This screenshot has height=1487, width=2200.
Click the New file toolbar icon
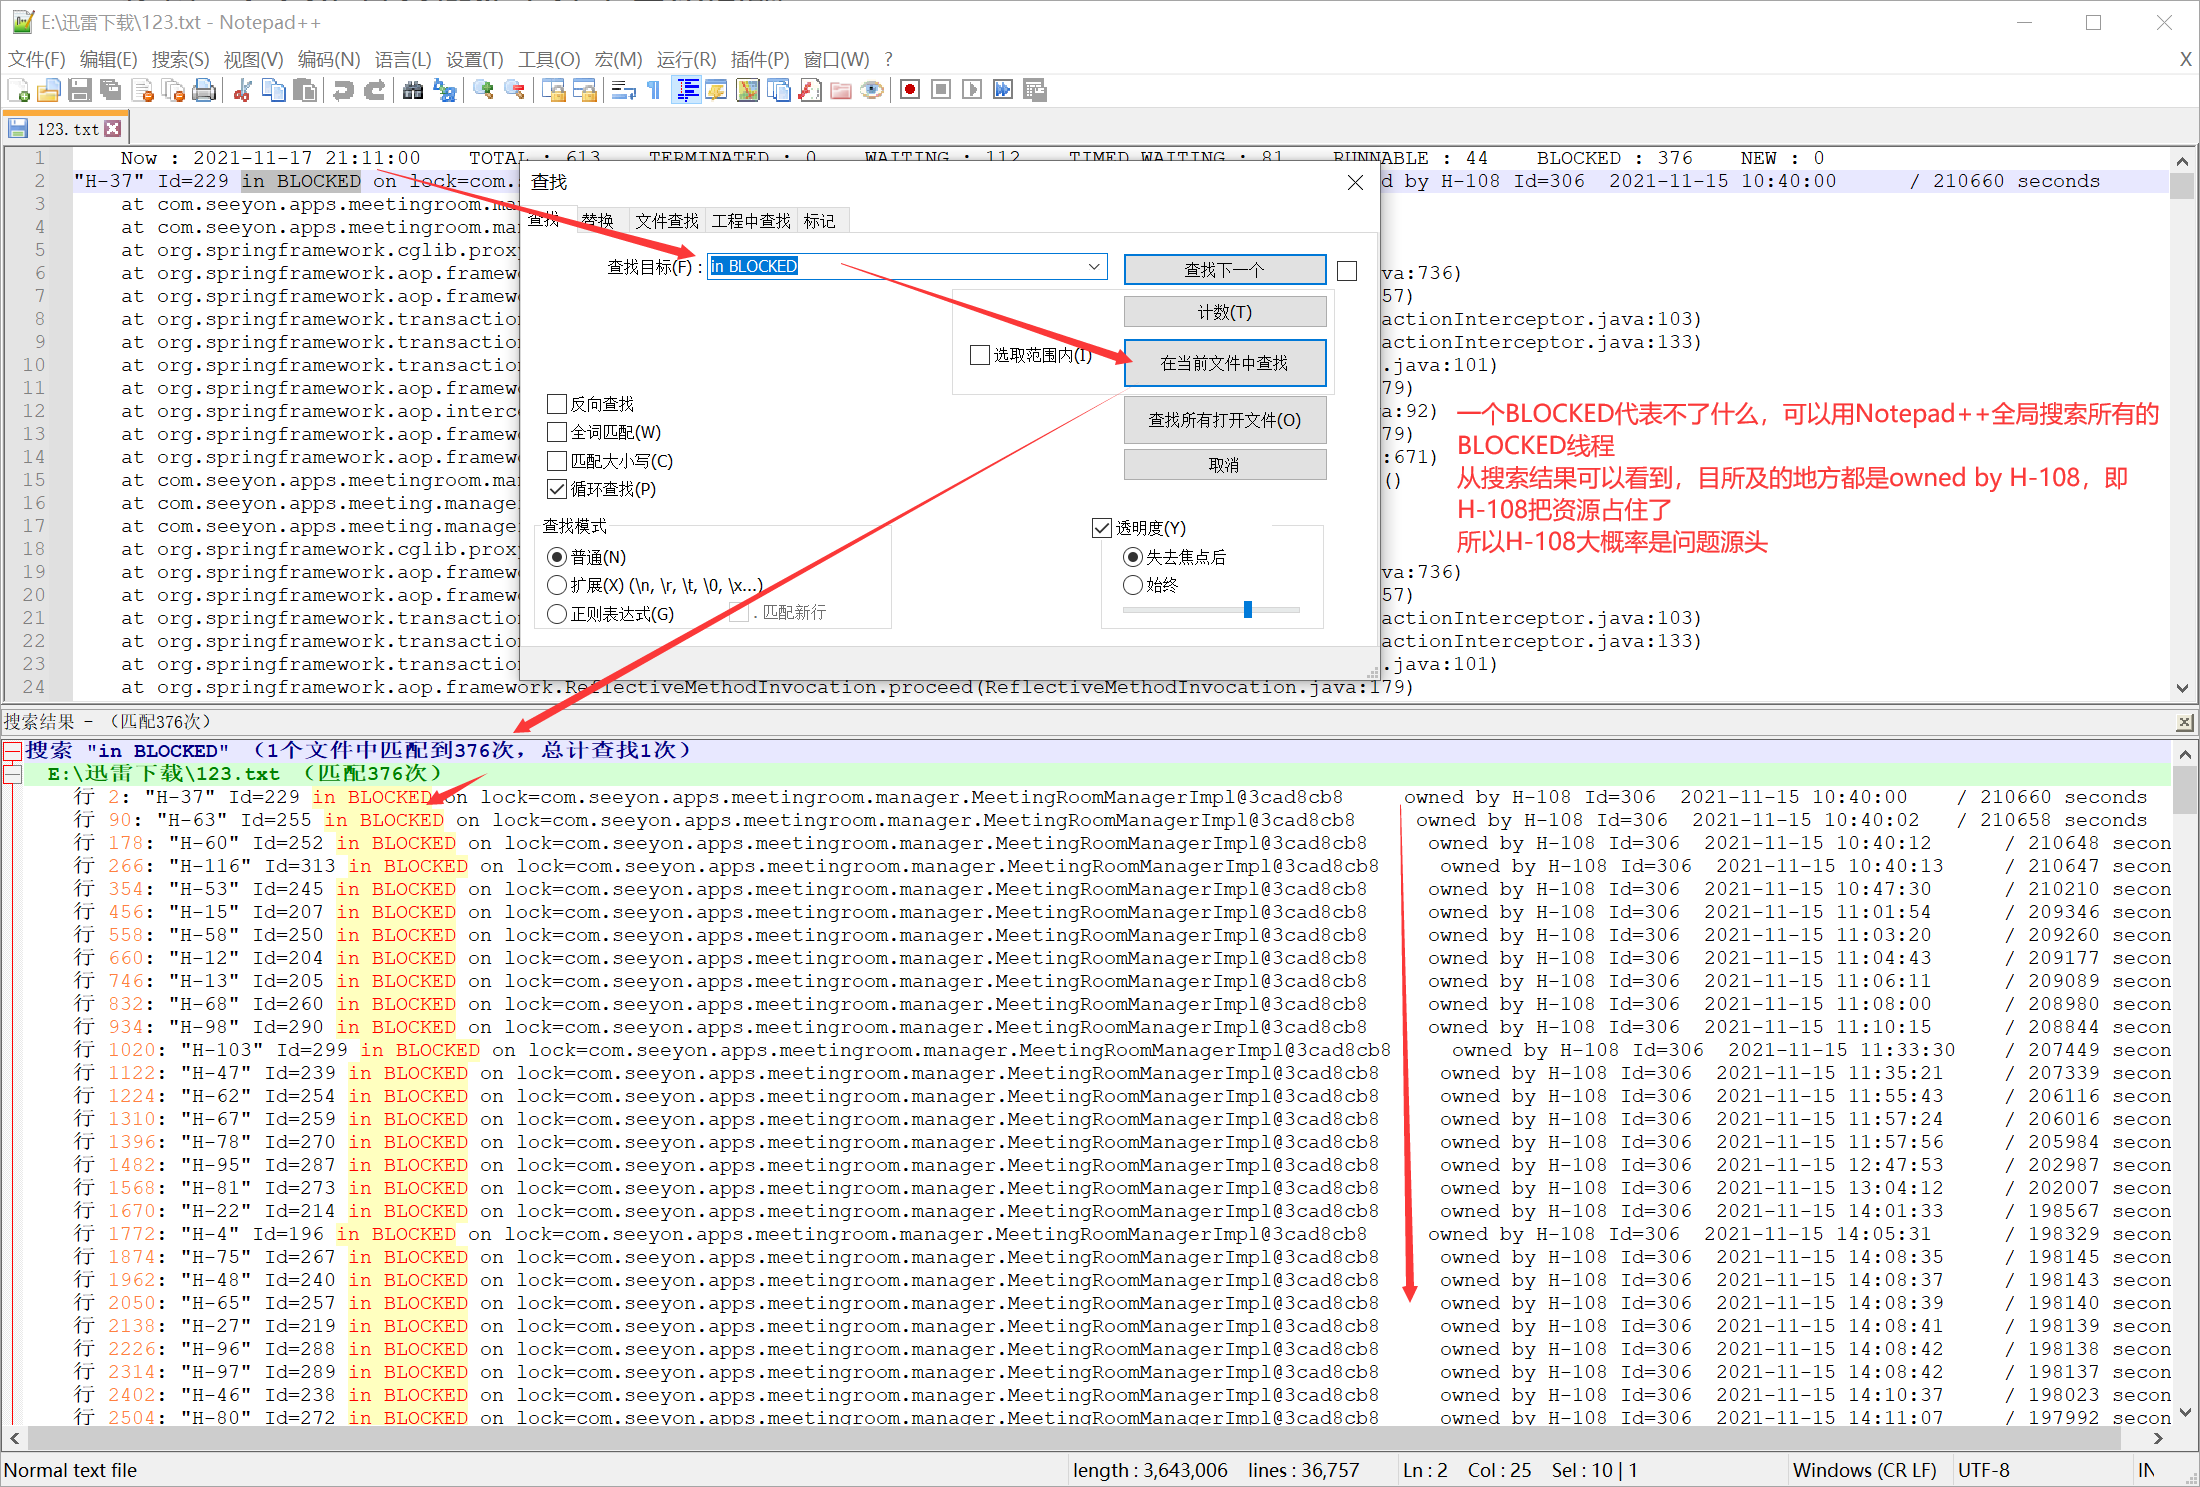[18, 91]
